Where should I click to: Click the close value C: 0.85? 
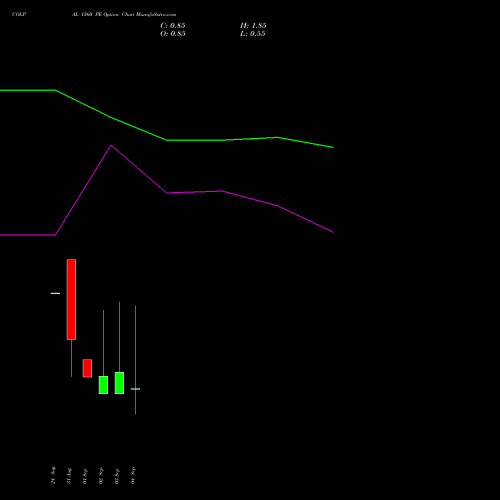click(x=173, y=26)
